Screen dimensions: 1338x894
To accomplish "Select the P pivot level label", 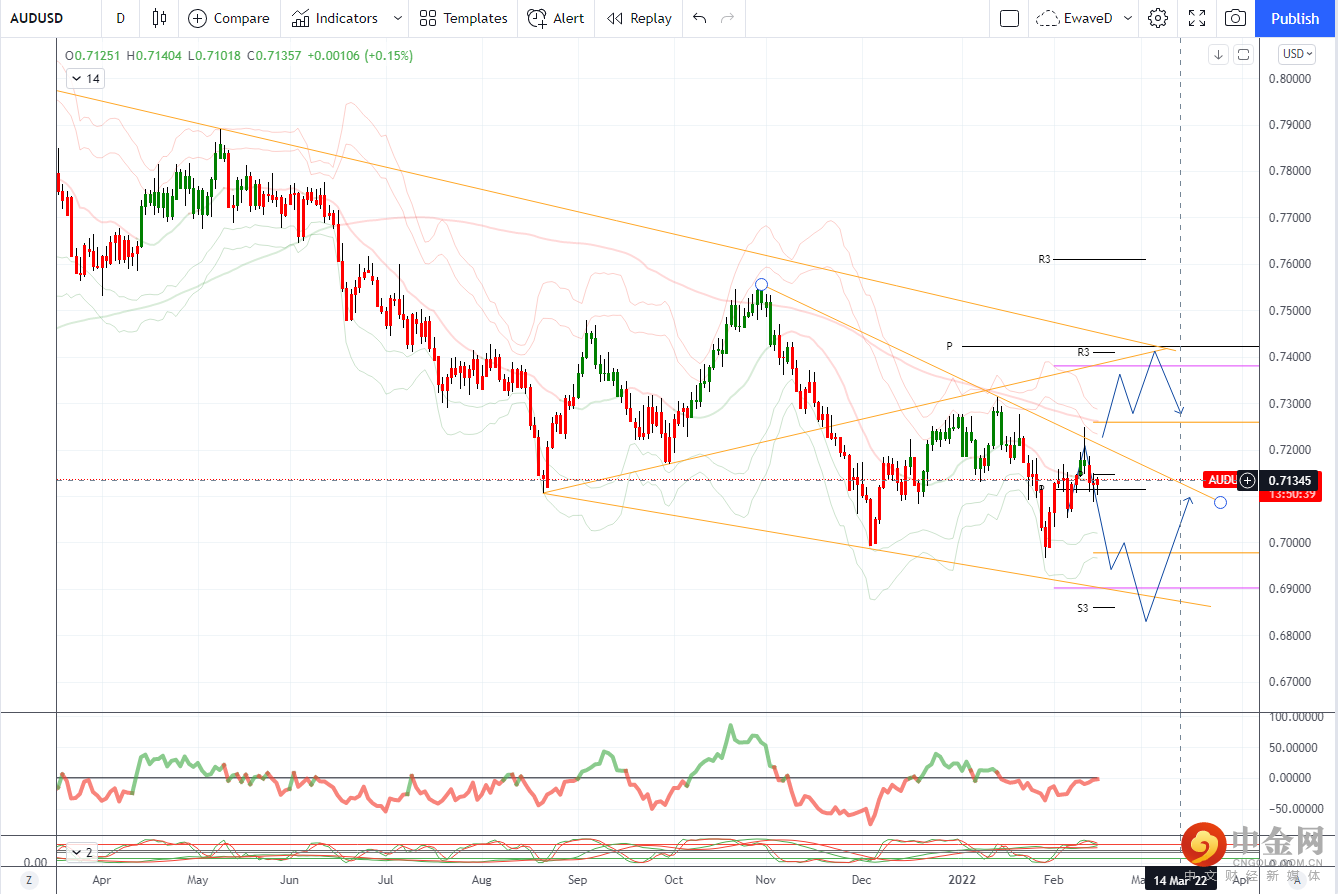I will coord(950,346).
